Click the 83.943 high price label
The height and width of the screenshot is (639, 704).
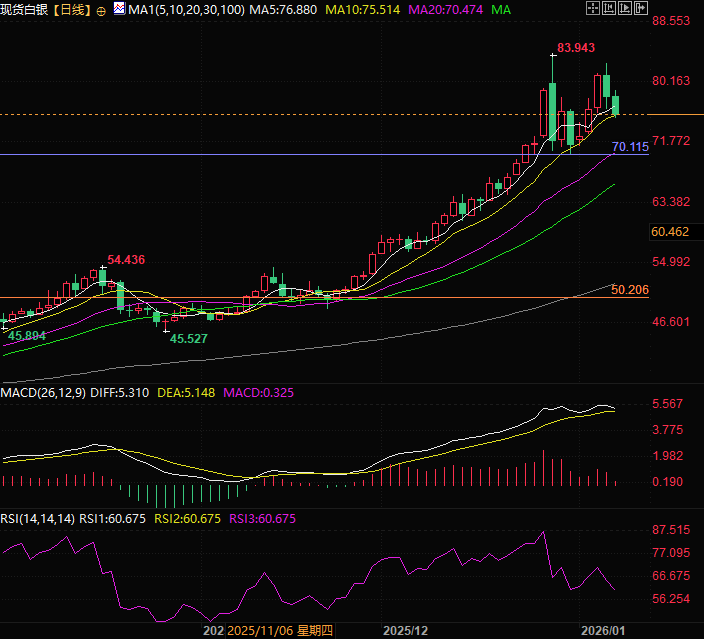(576, 48)
